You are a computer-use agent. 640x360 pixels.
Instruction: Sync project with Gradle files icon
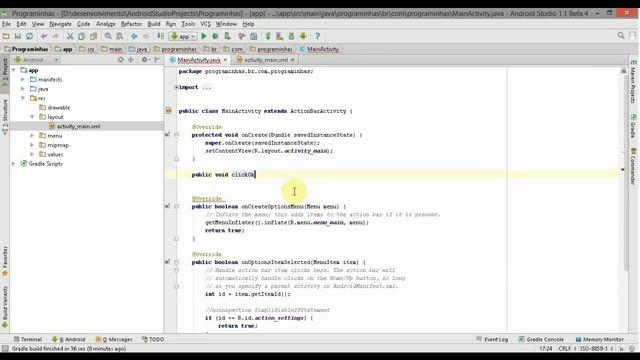point(268,36)
